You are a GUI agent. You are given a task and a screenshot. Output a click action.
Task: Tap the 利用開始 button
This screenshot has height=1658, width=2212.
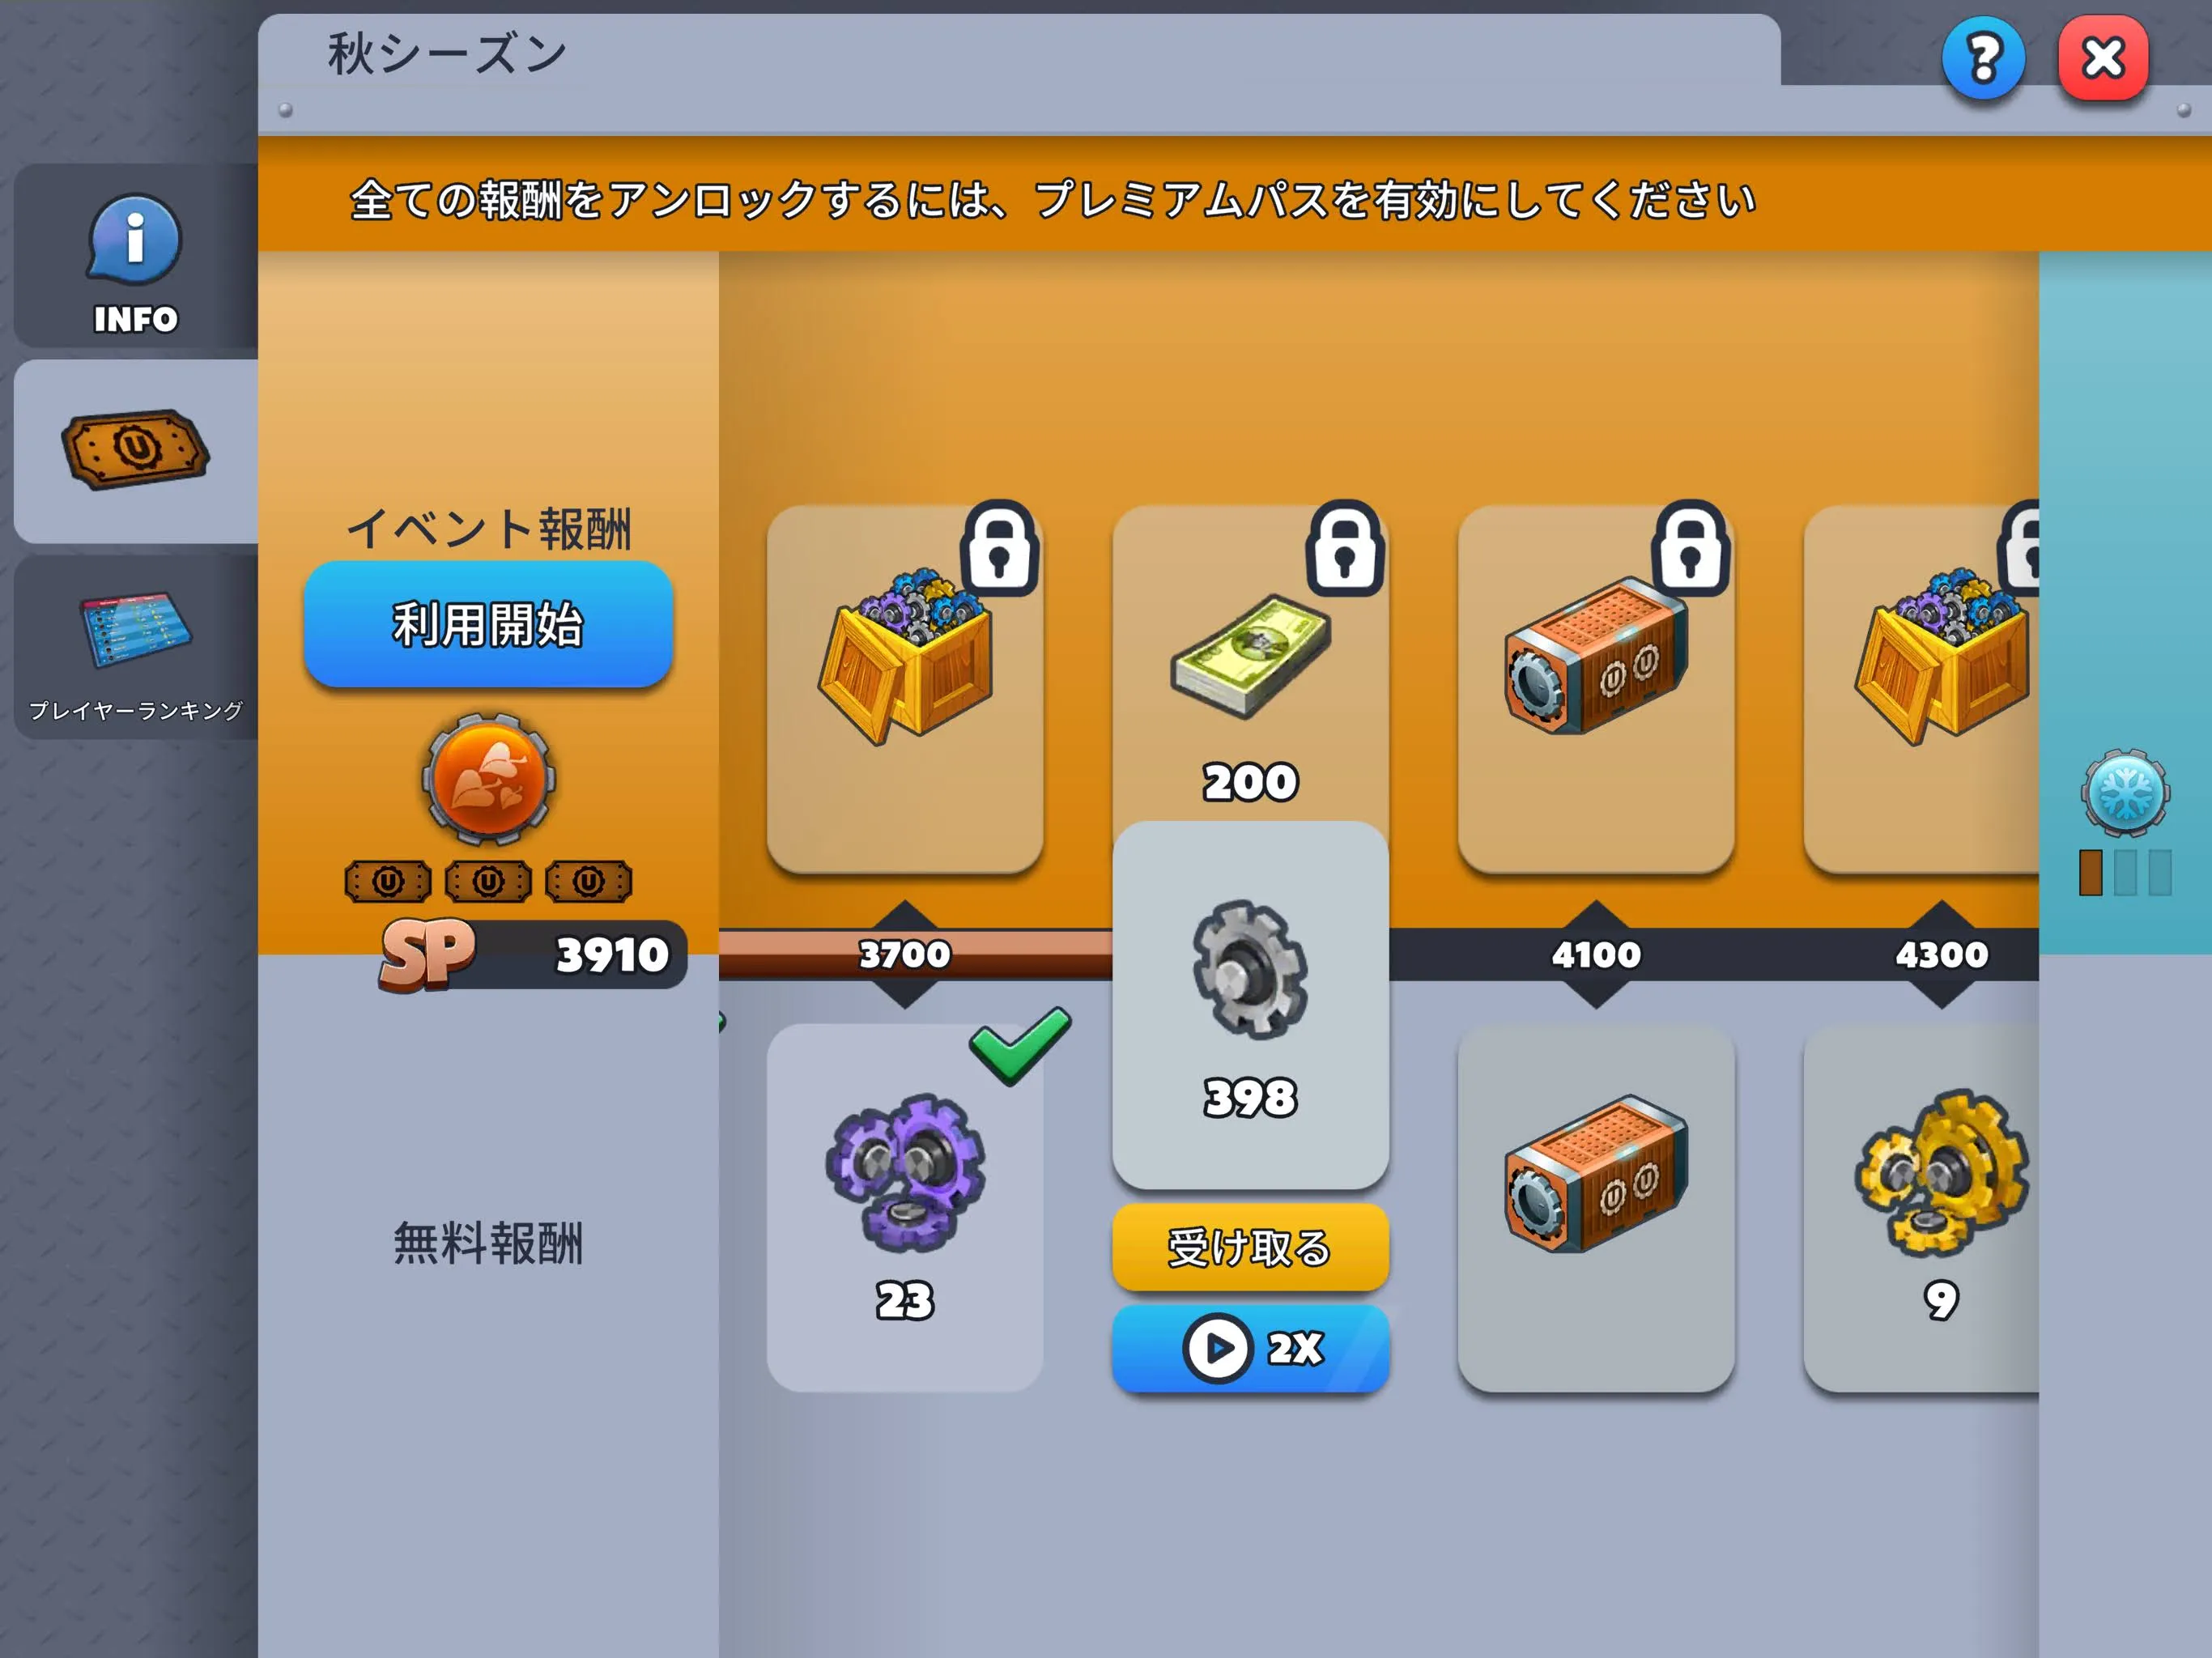488,624
